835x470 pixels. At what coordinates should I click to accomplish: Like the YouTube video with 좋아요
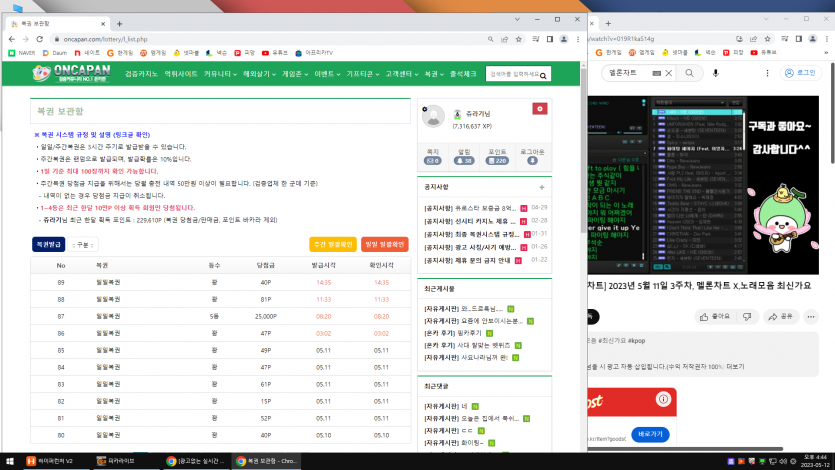[715, 317]
